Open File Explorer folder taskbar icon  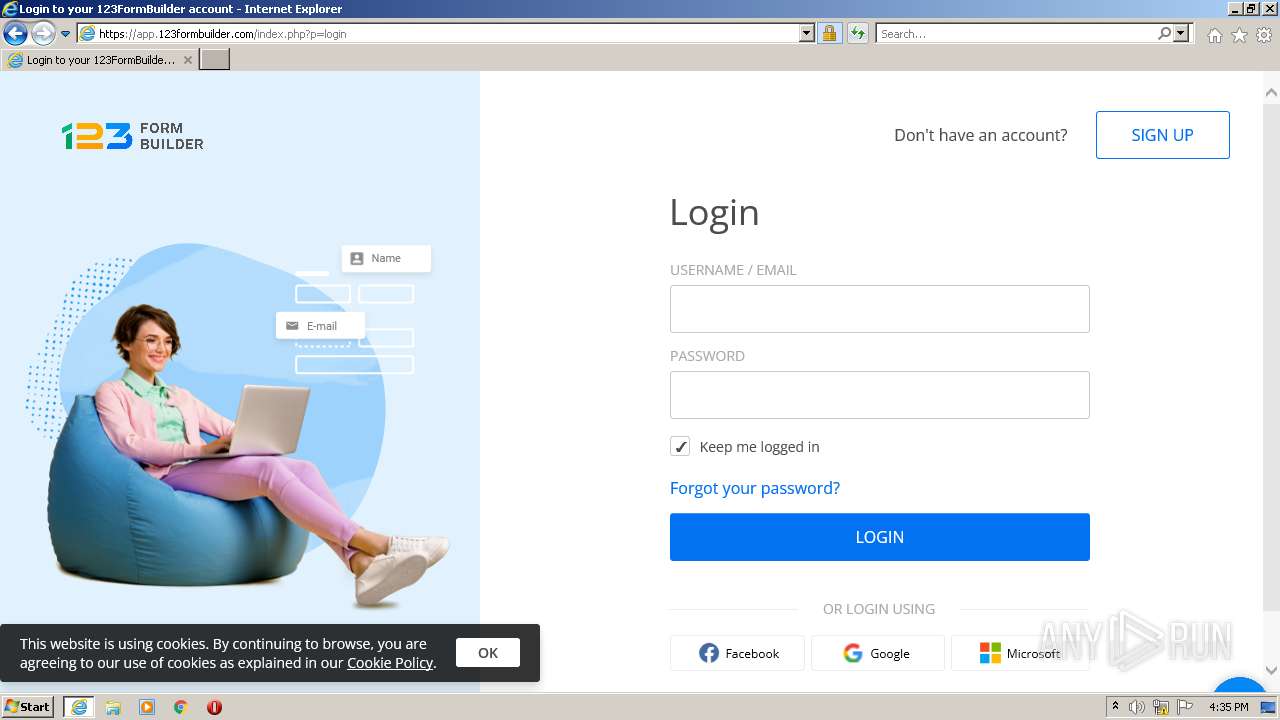(113, 707)
